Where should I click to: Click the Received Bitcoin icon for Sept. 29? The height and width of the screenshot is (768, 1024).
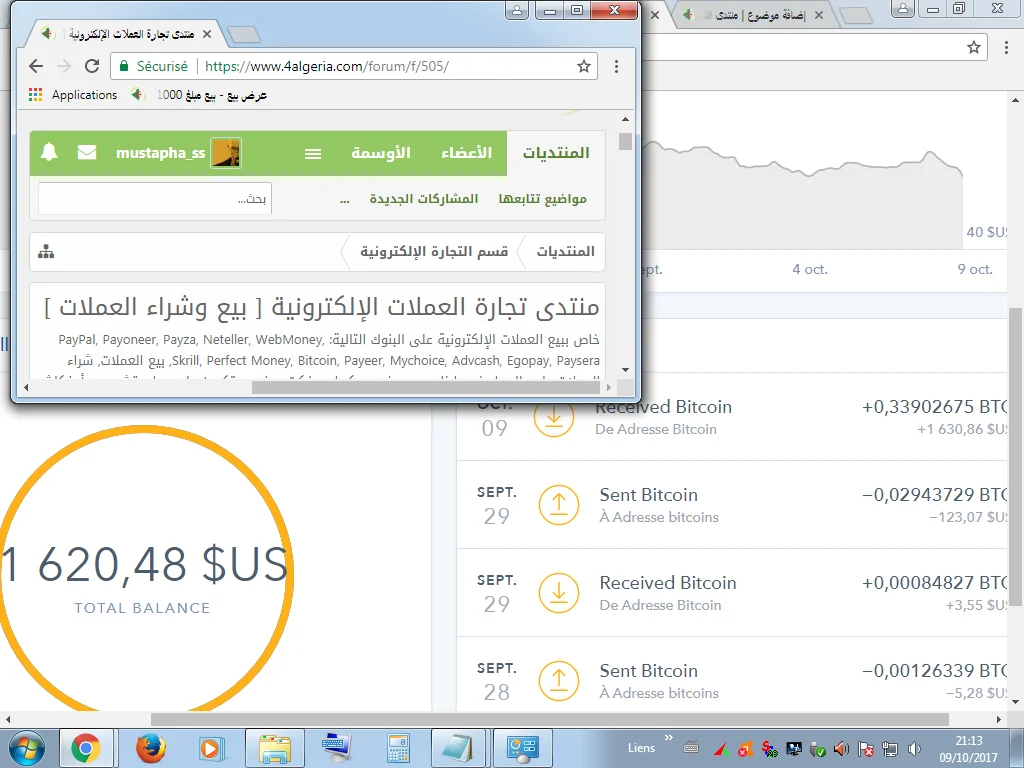pos(558,593)
